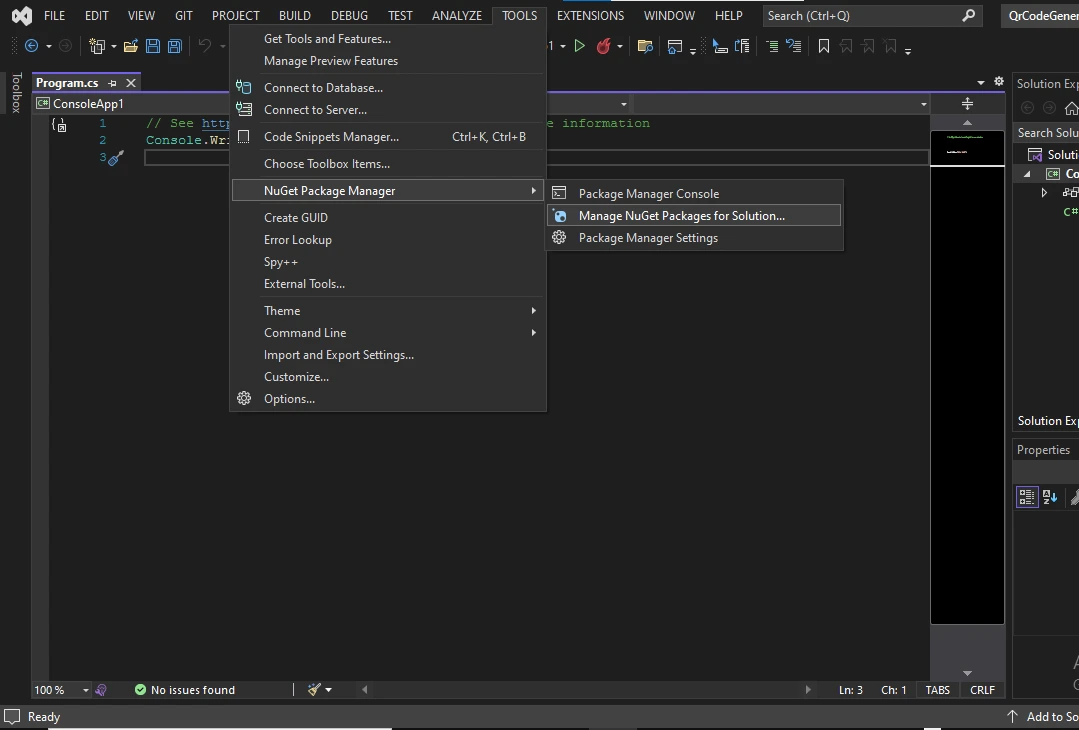Open the 100 % zoom level dropdown

[86, 690]
